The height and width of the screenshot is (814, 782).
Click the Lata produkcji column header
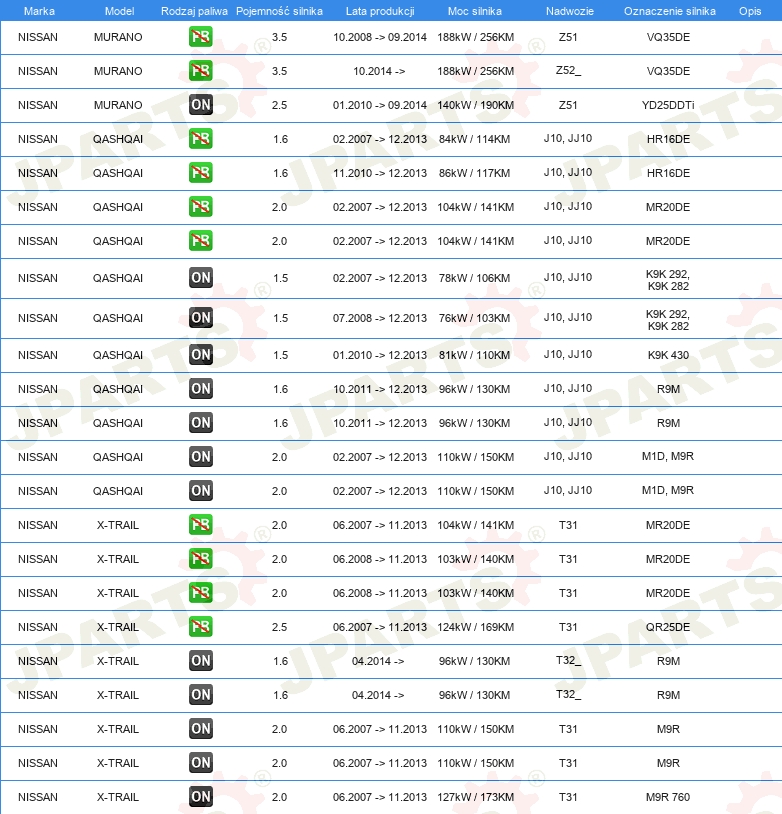(x=380, y=11)
